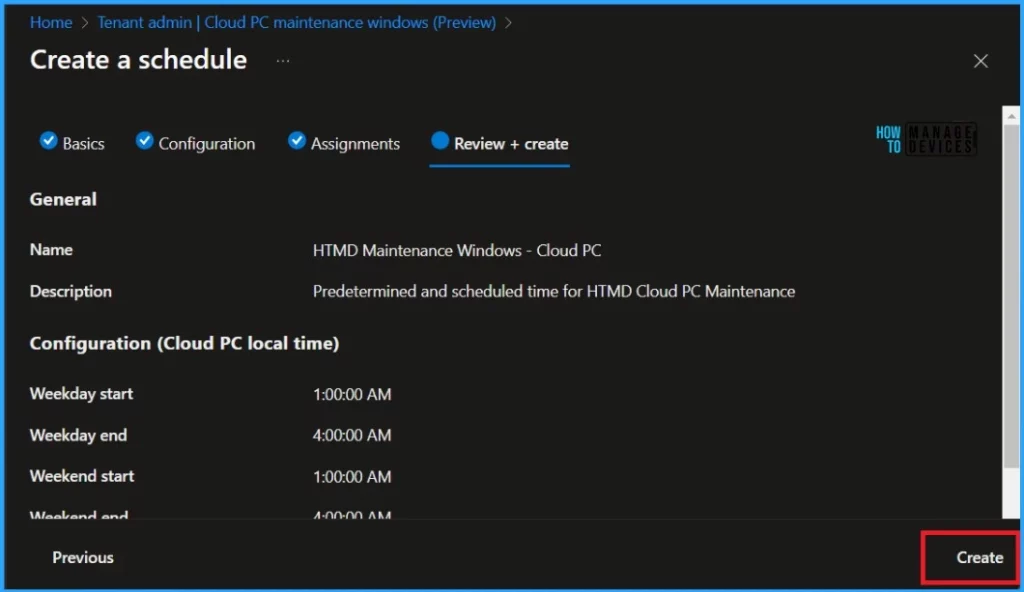This screenshot has height=592, width=1024.
Task: Select the description text about HTMD Cloud PC Maintenance
Action: (x=554, y=291)
